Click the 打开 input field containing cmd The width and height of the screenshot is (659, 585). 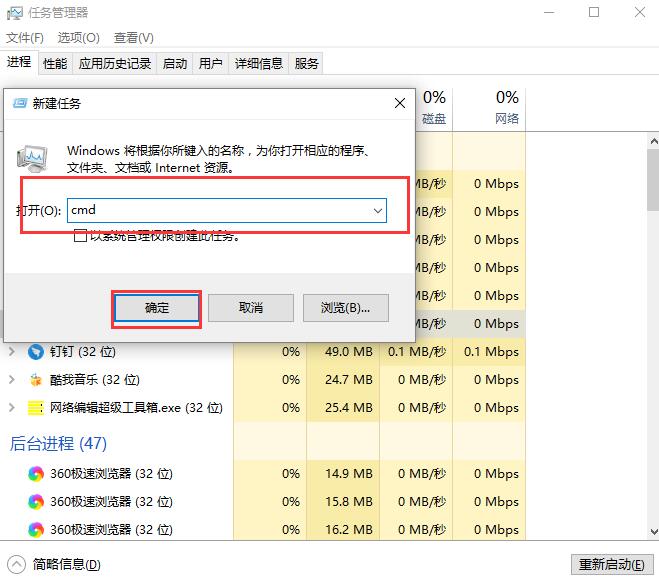(227, 211)
